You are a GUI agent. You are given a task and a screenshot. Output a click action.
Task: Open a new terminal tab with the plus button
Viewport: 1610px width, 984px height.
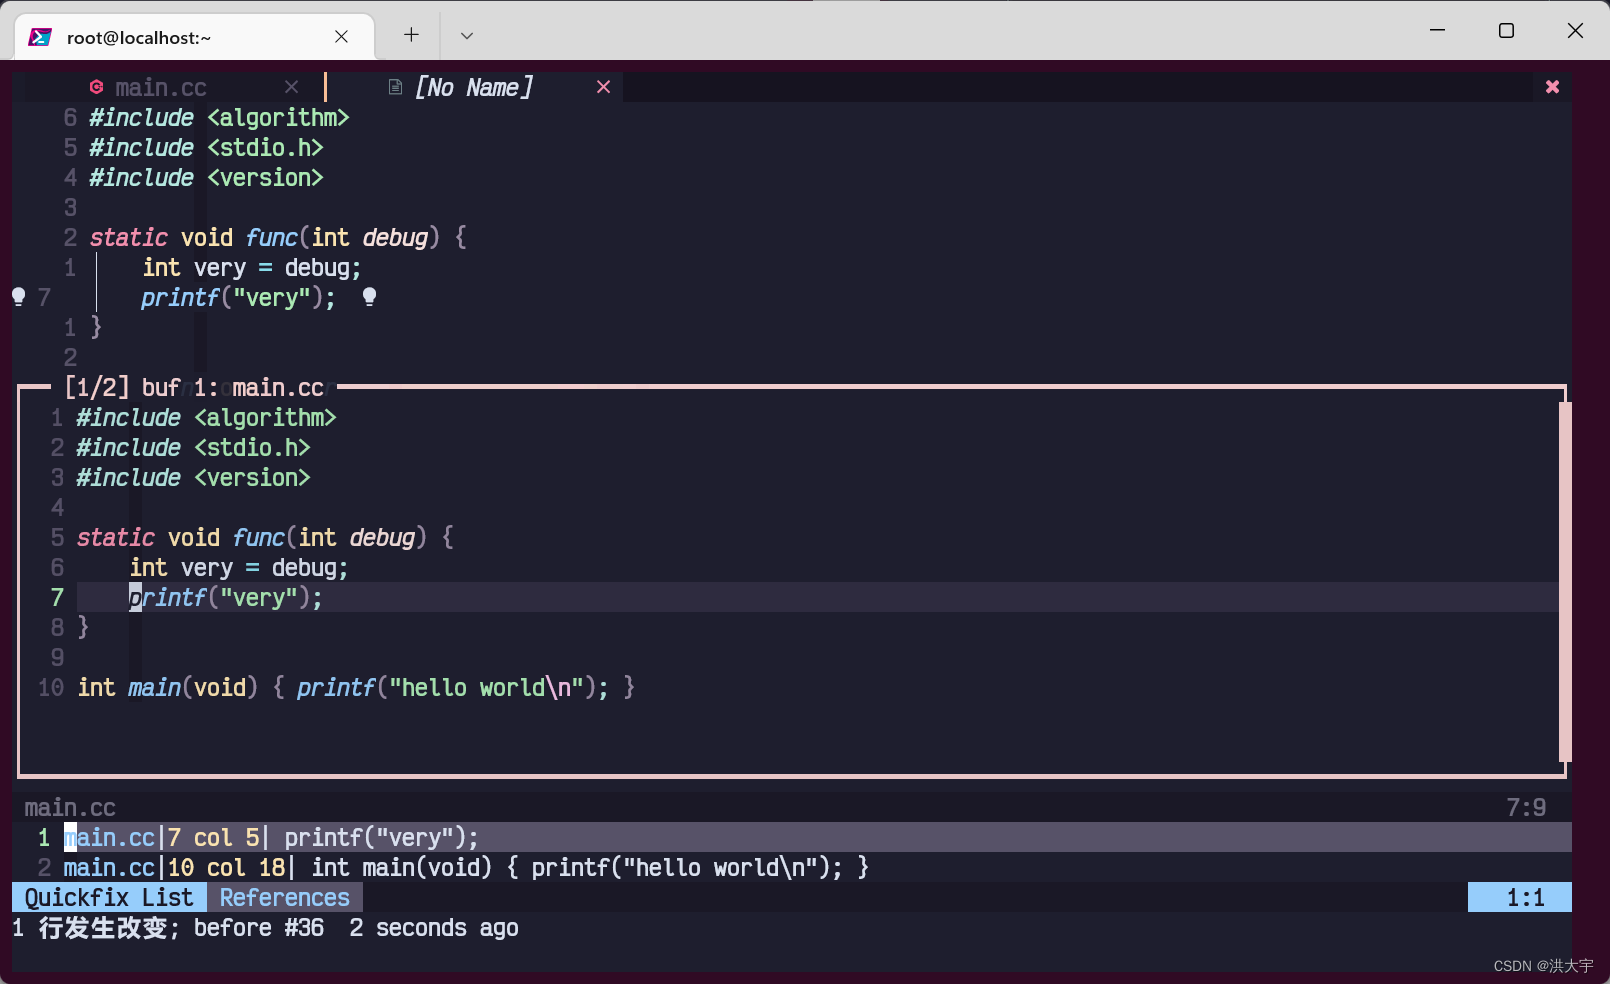pos(411,35)
